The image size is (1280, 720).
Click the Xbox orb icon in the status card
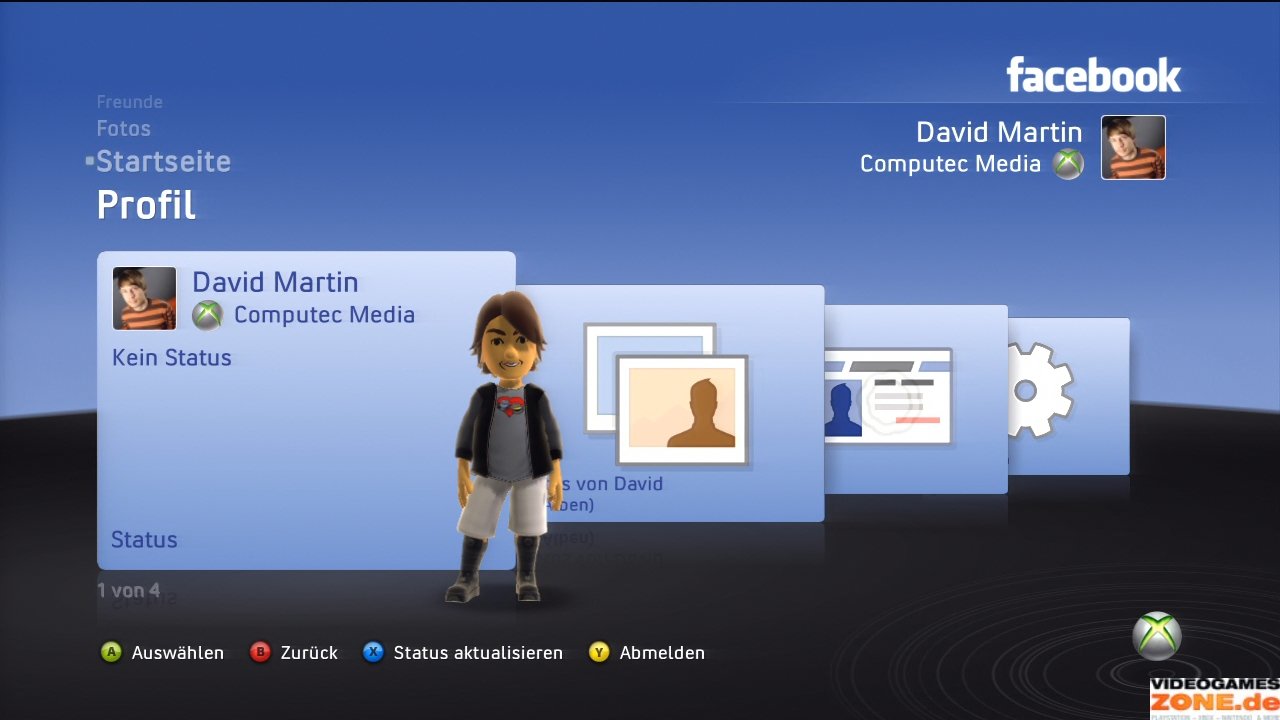[x=207, y=315]
